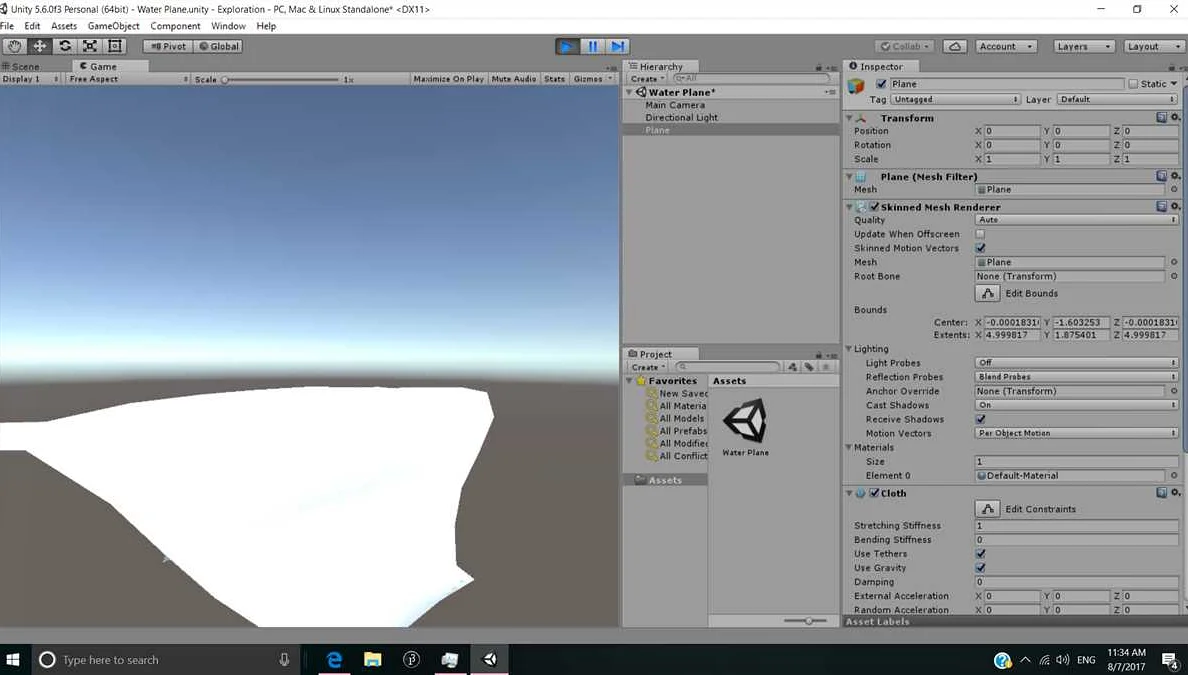The image size is (1188, 675).
Task: Open the Layers dropdown
Action: 1083,46
